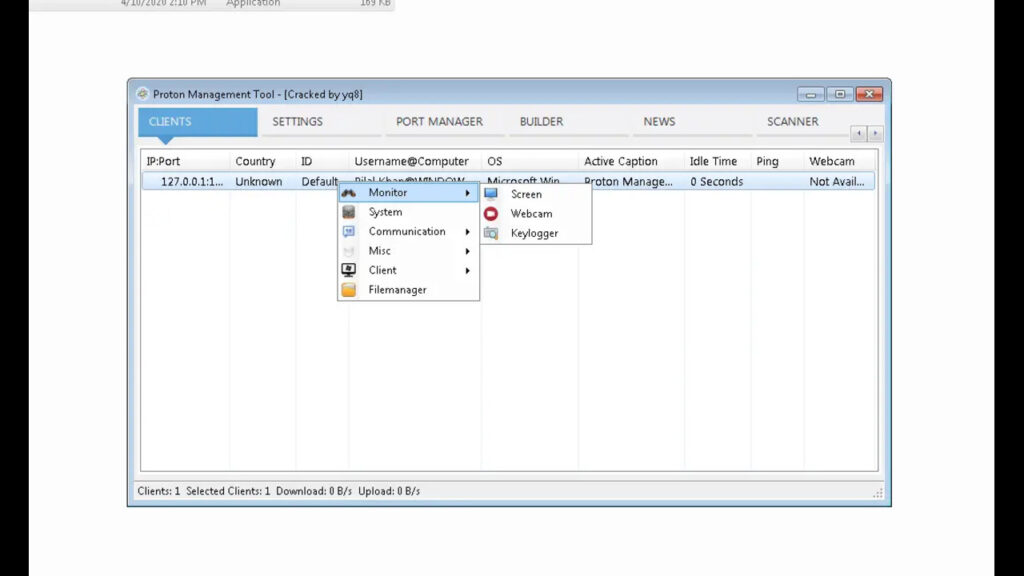Sort by the Active Caption column header
Screen dimensions: 1024x576
click(631, 161)
